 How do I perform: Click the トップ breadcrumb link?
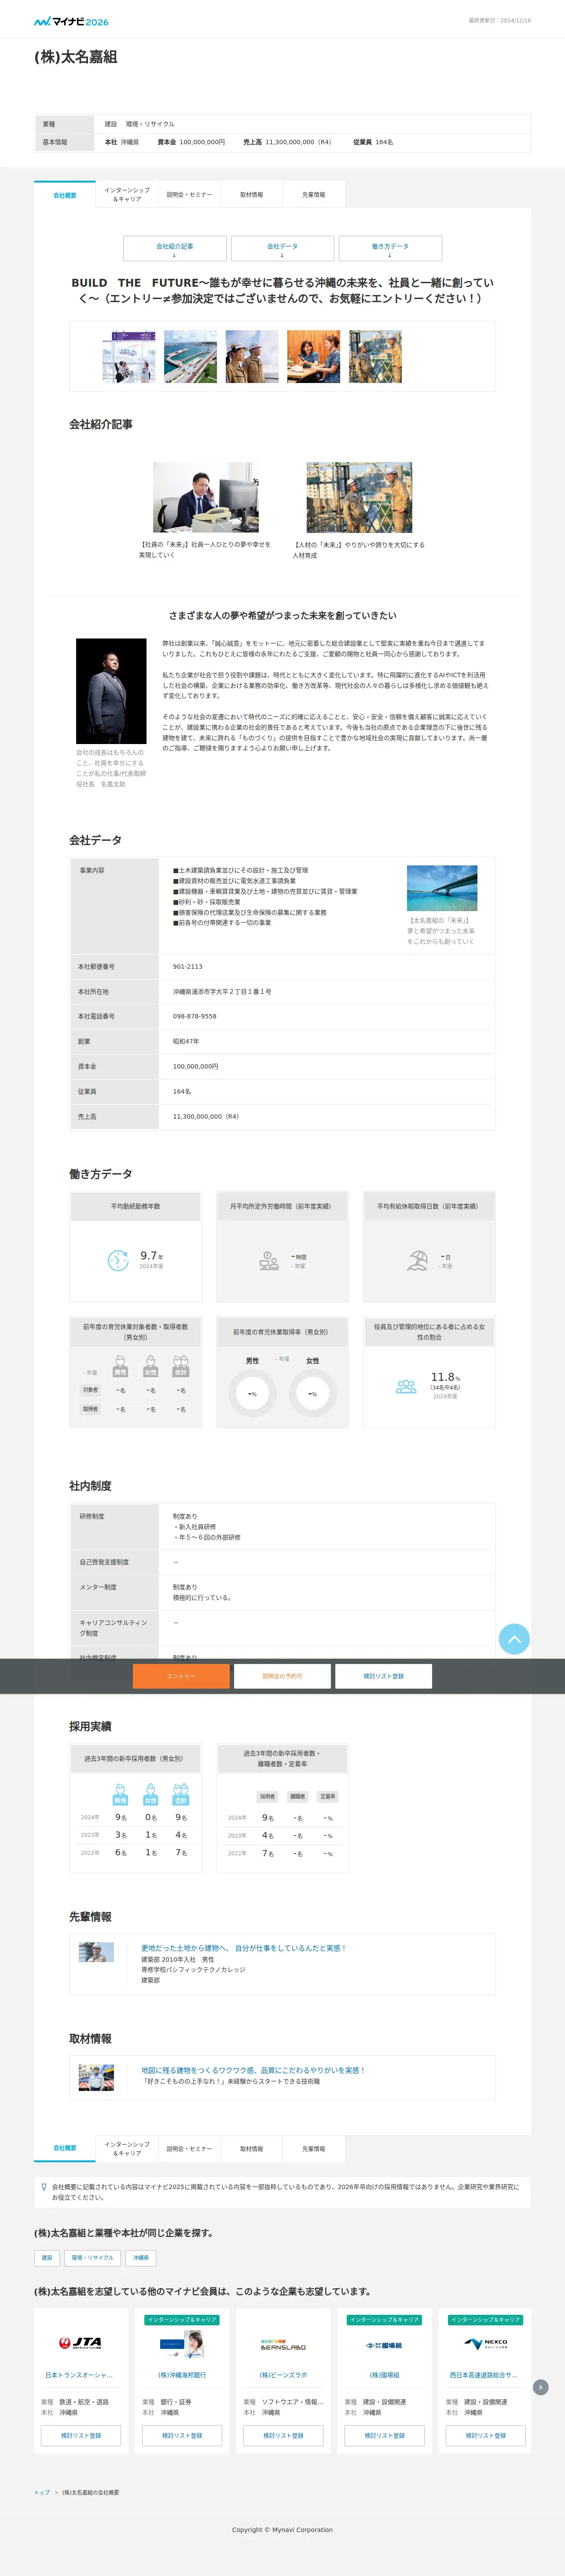coord(42,2492)
